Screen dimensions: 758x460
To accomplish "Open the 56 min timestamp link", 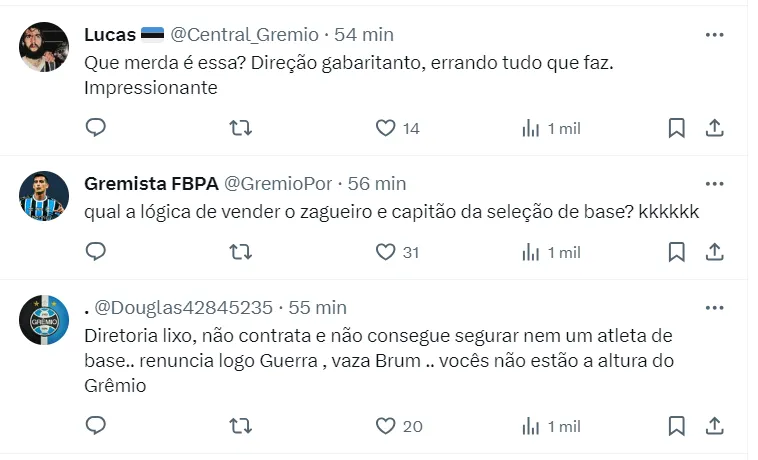I will click(377, 184).
